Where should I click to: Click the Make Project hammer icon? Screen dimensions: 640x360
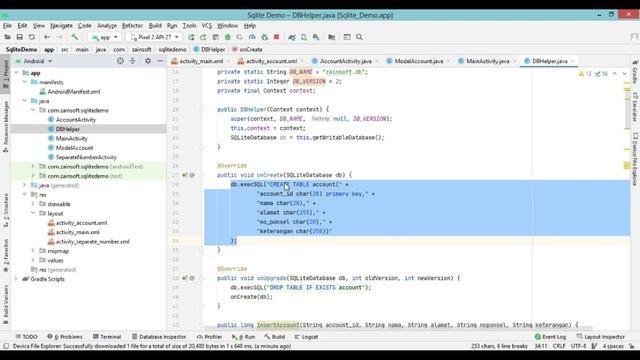point(75,37)
